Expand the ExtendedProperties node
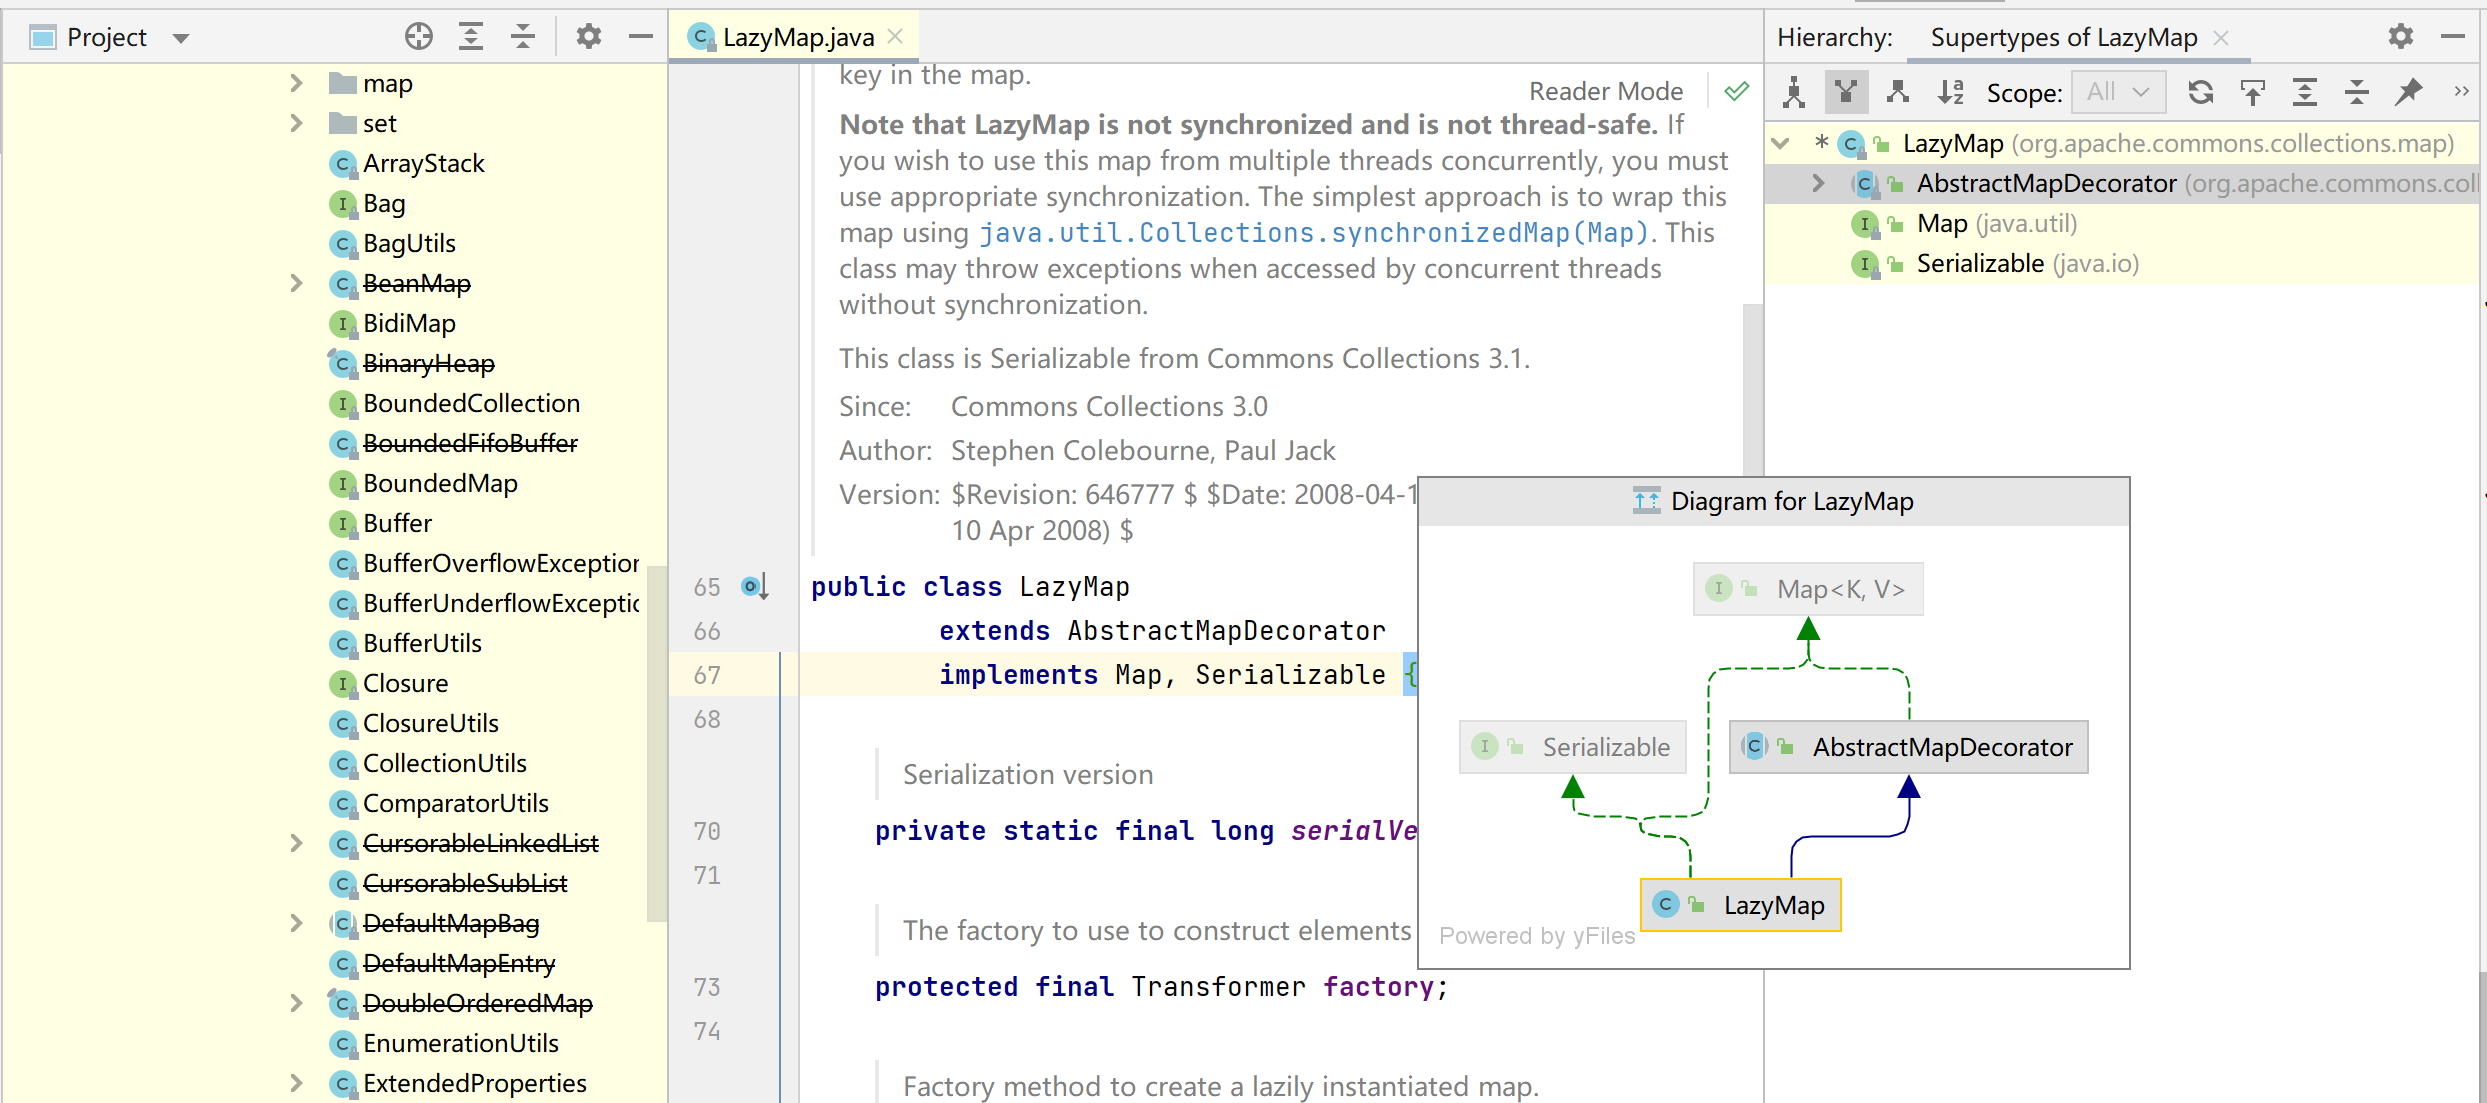 pyautogui.click(x=296, y=1083)
